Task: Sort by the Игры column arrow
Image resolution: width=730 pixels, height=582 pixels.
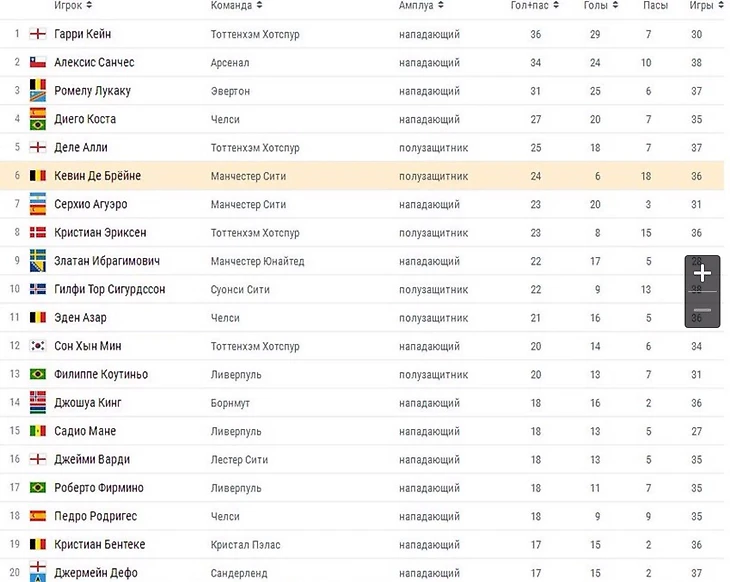Action: (721, 6)
